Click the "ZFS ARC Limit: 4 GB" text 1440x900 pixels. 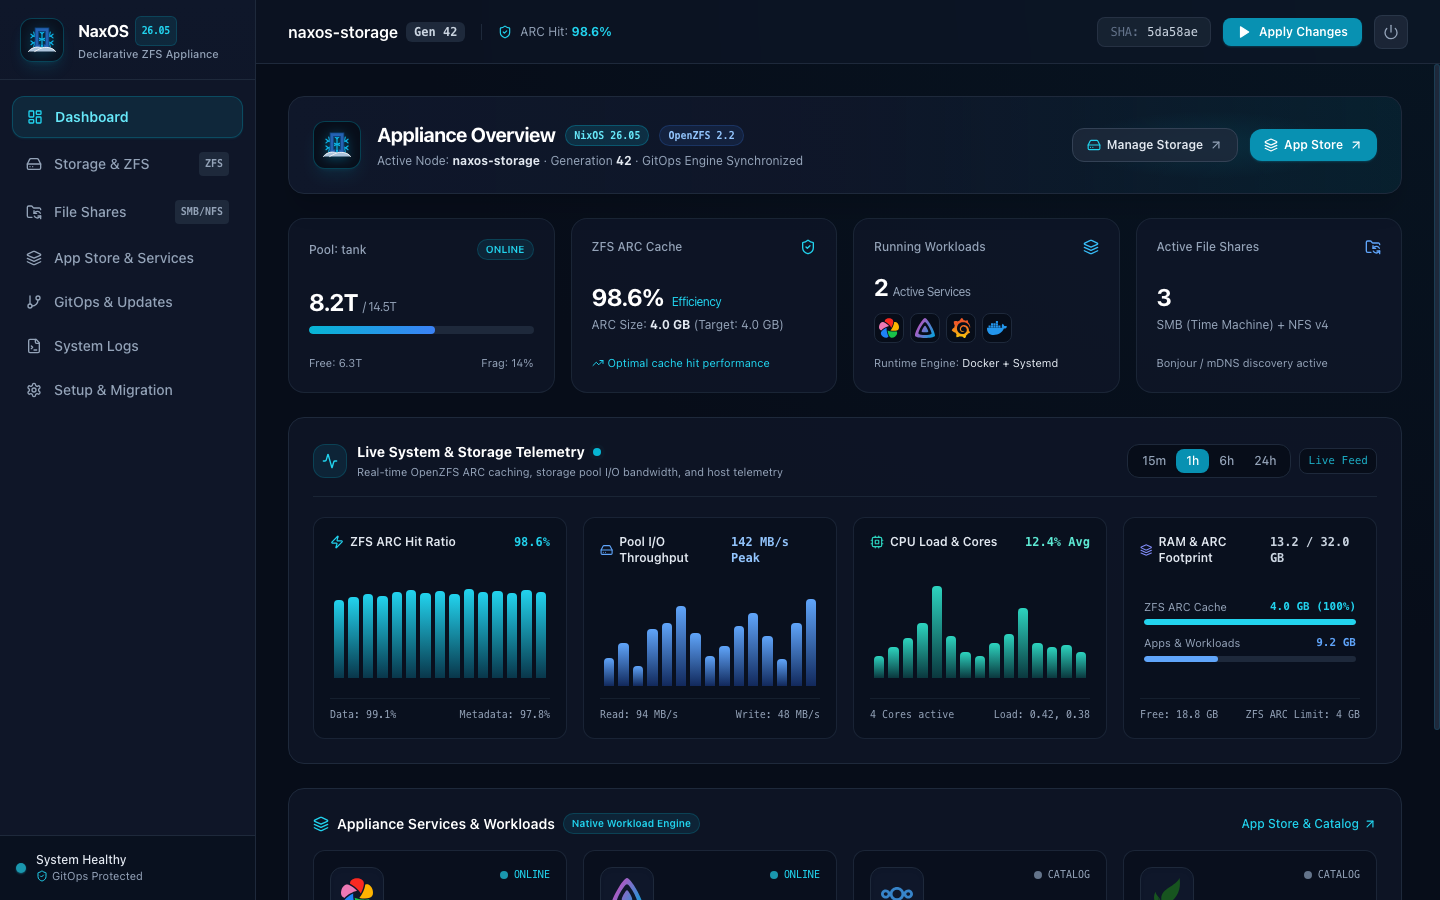click(1303, 715)
